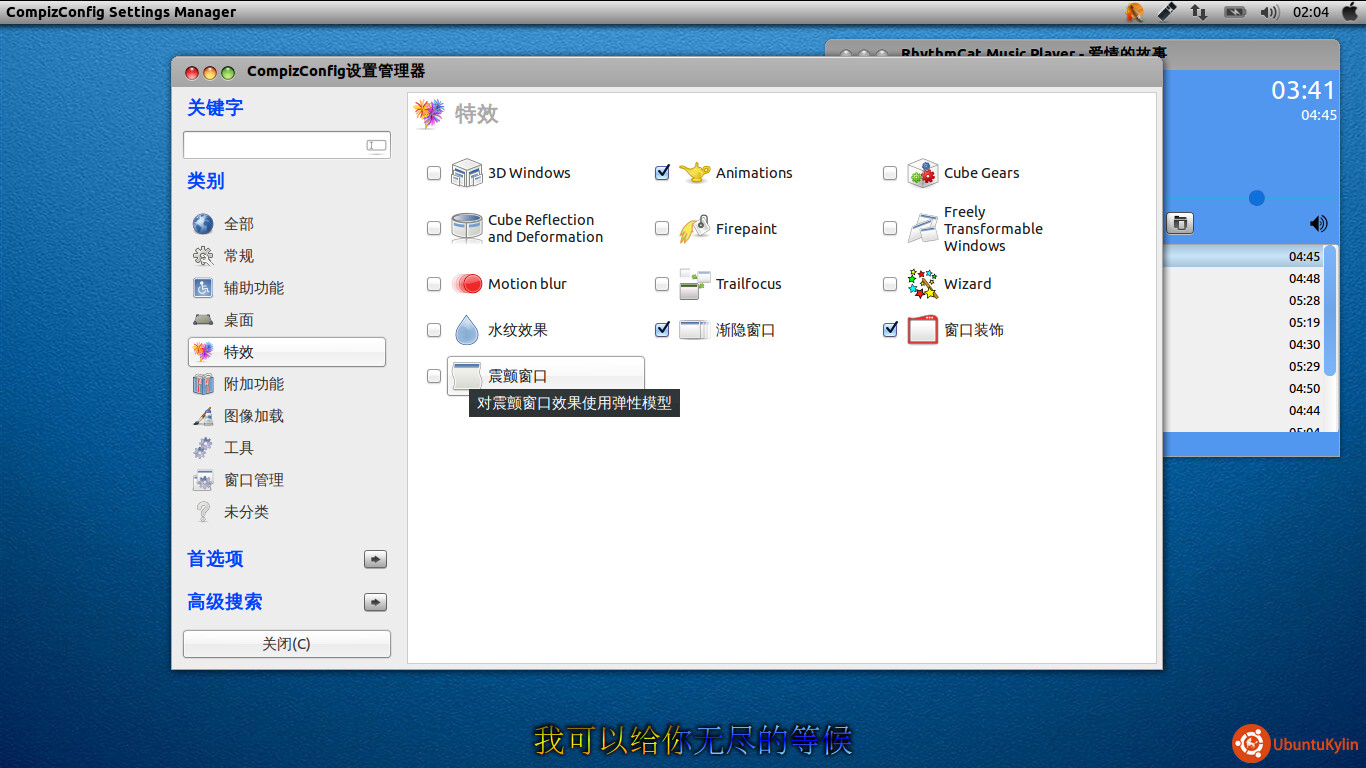Click the Firepaint plugin icon
Image resolution: width=1366 pixels, height=768 pixels.
(x=694, y=229)
